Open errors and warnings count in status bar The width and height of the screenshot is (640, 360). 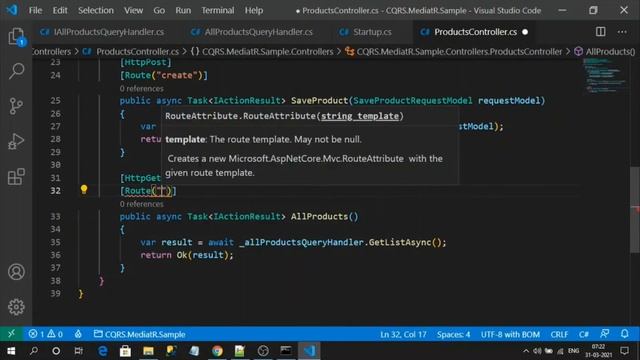46,334
